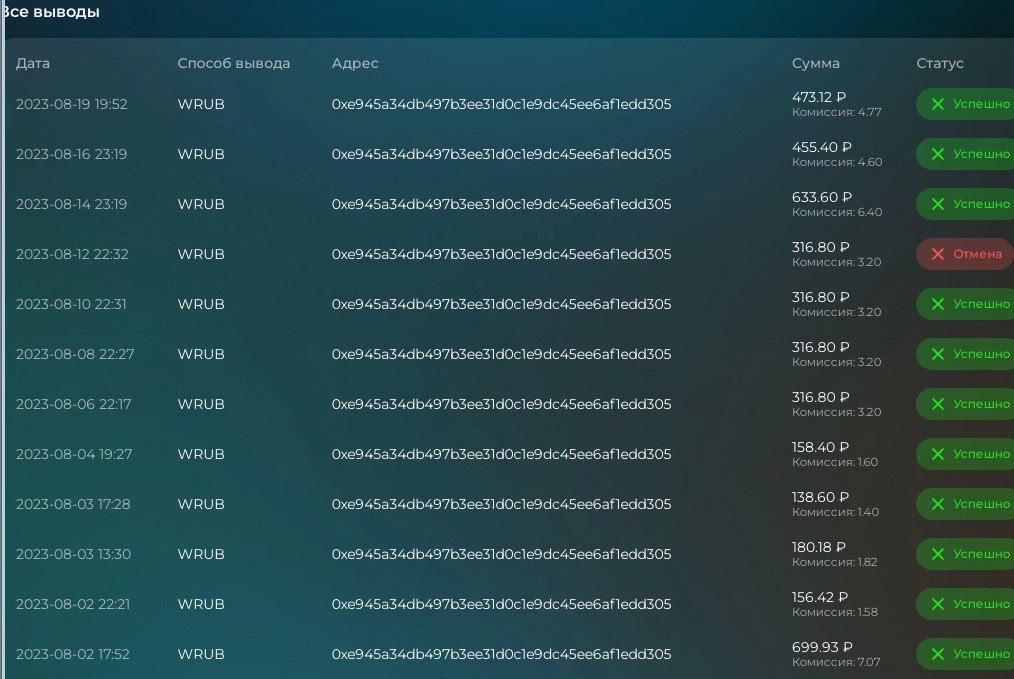Click date 2023-08-08 22:27

point(75,354)
